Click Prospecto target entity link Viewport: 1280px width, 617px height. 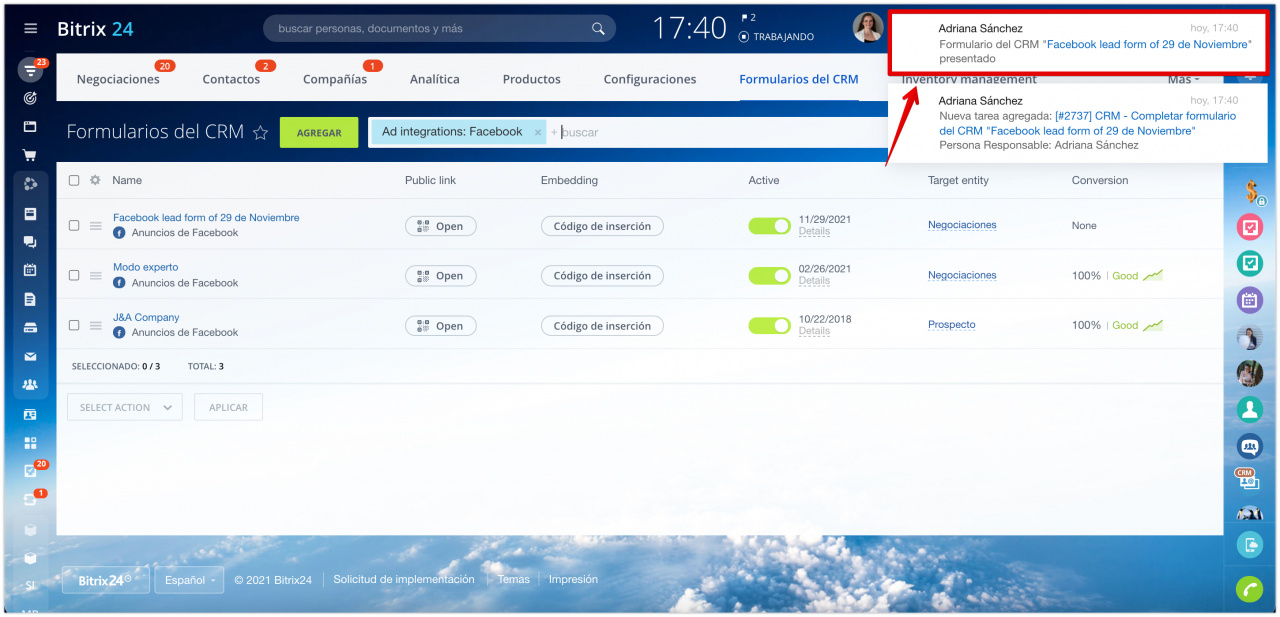[x=952, y=325]
